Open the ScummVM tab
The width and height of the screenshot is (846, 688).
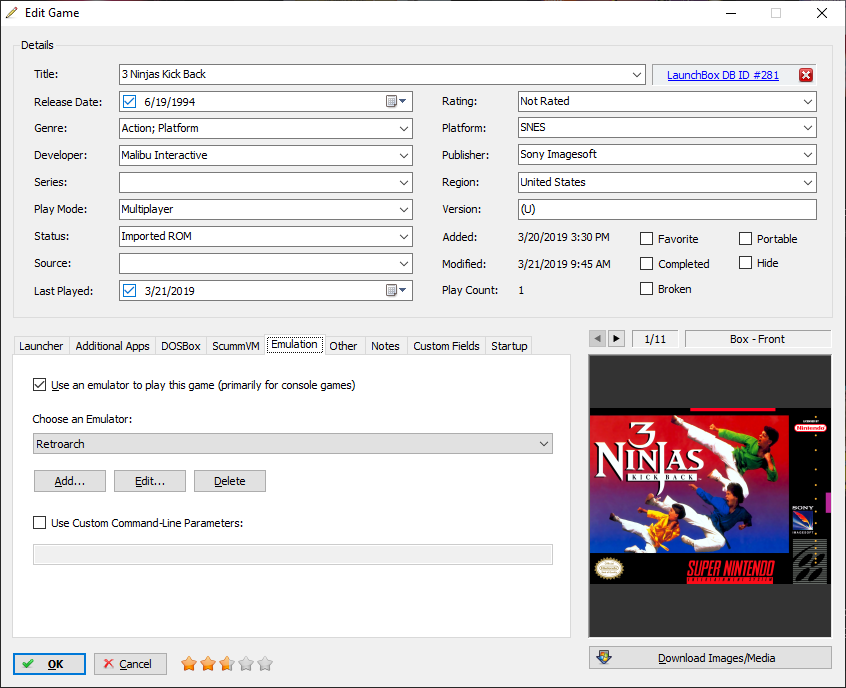[236, 346]
